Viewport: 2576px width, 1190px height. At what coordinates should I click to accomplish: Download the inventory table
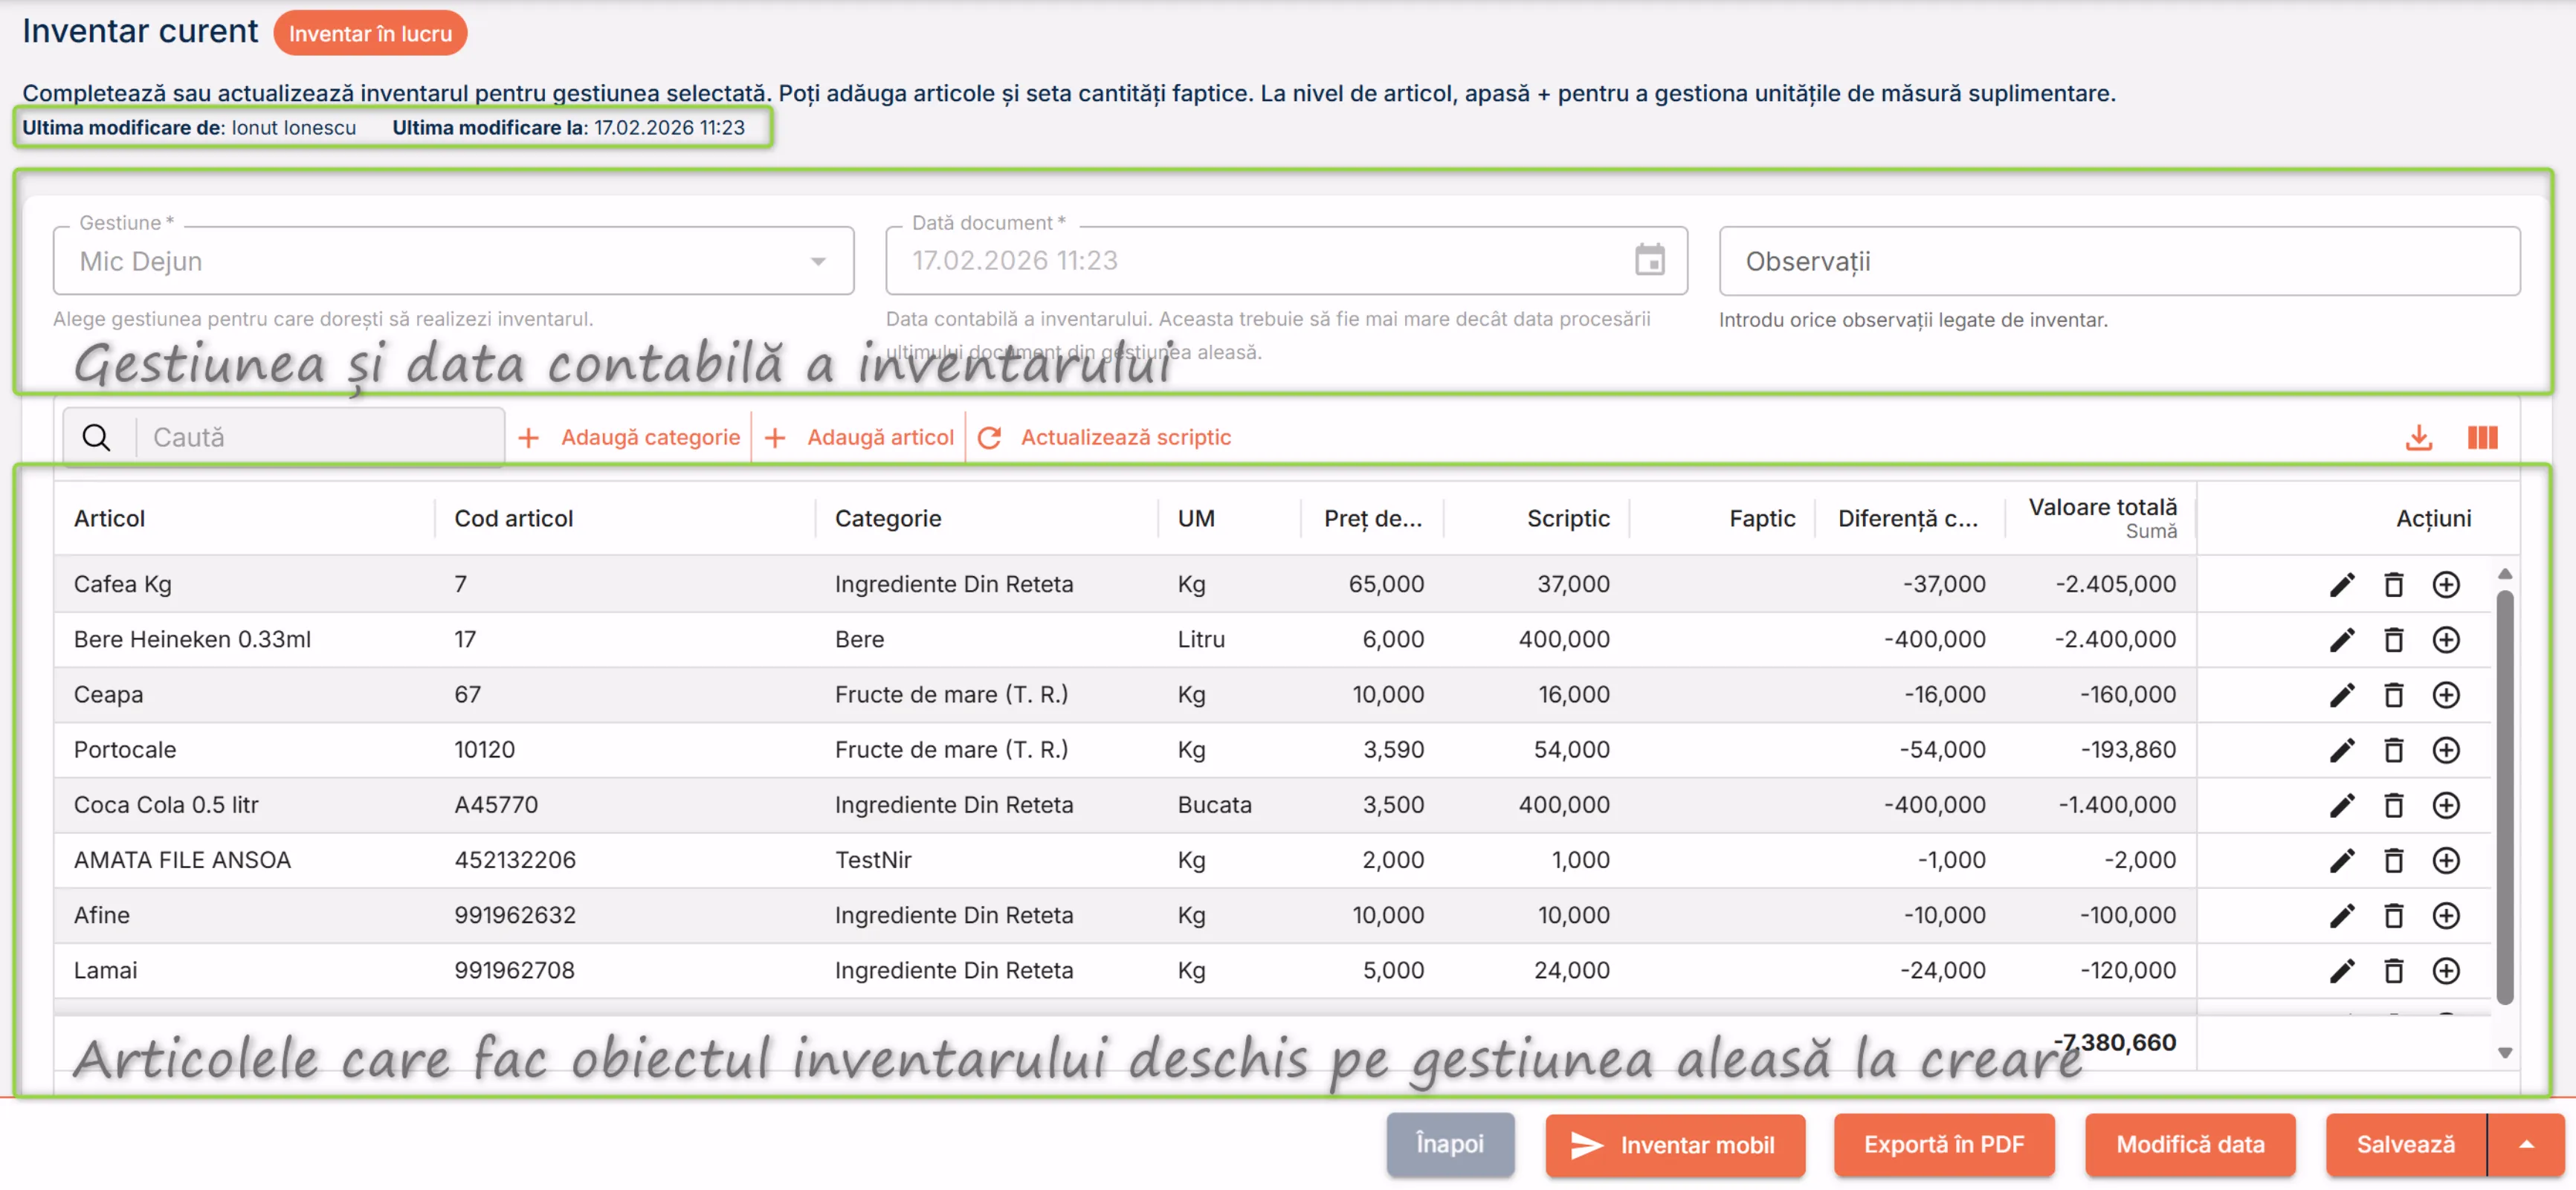click(x=2418, y=437)
